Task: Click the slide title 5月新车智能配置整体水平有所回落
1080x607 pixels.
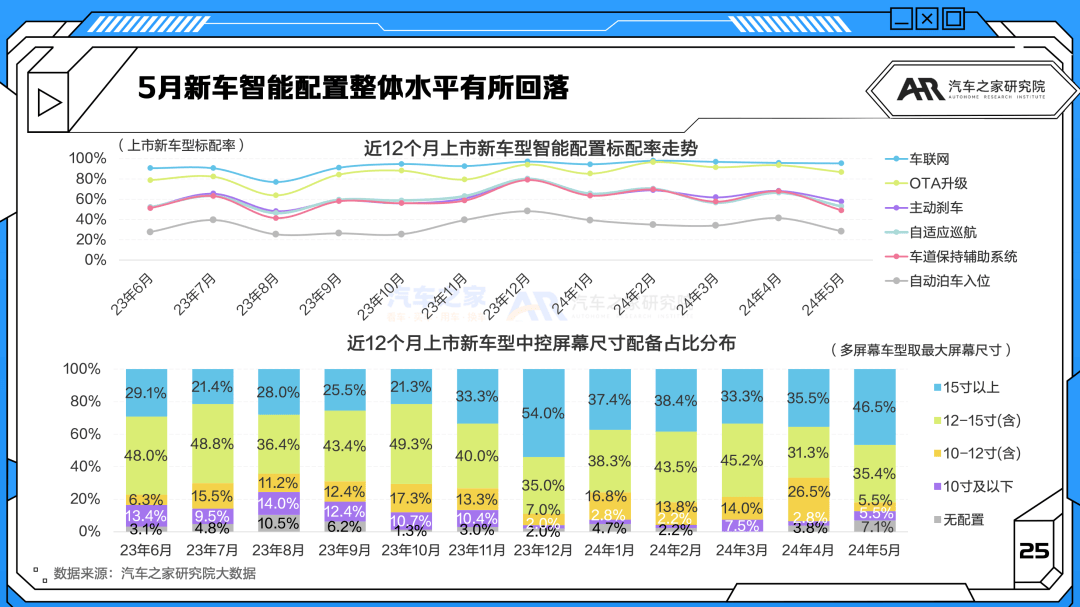Action: click(x=353, y=88)
